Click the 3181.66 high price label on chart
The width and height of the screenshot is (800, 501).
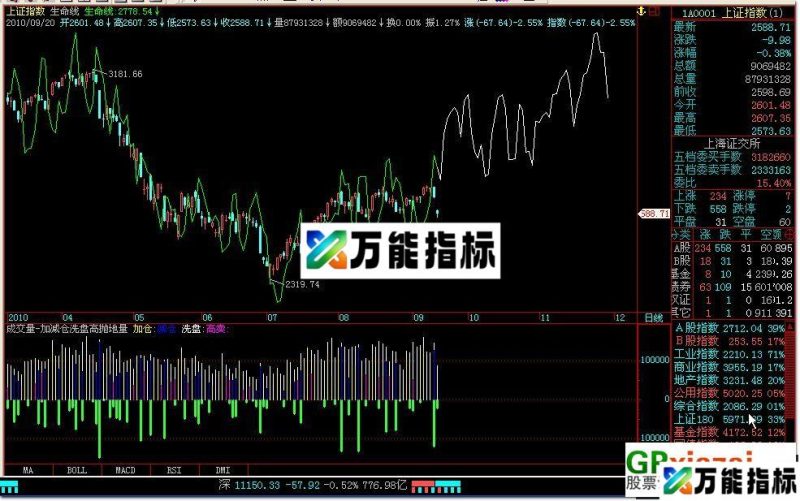[x=126, y=74]
